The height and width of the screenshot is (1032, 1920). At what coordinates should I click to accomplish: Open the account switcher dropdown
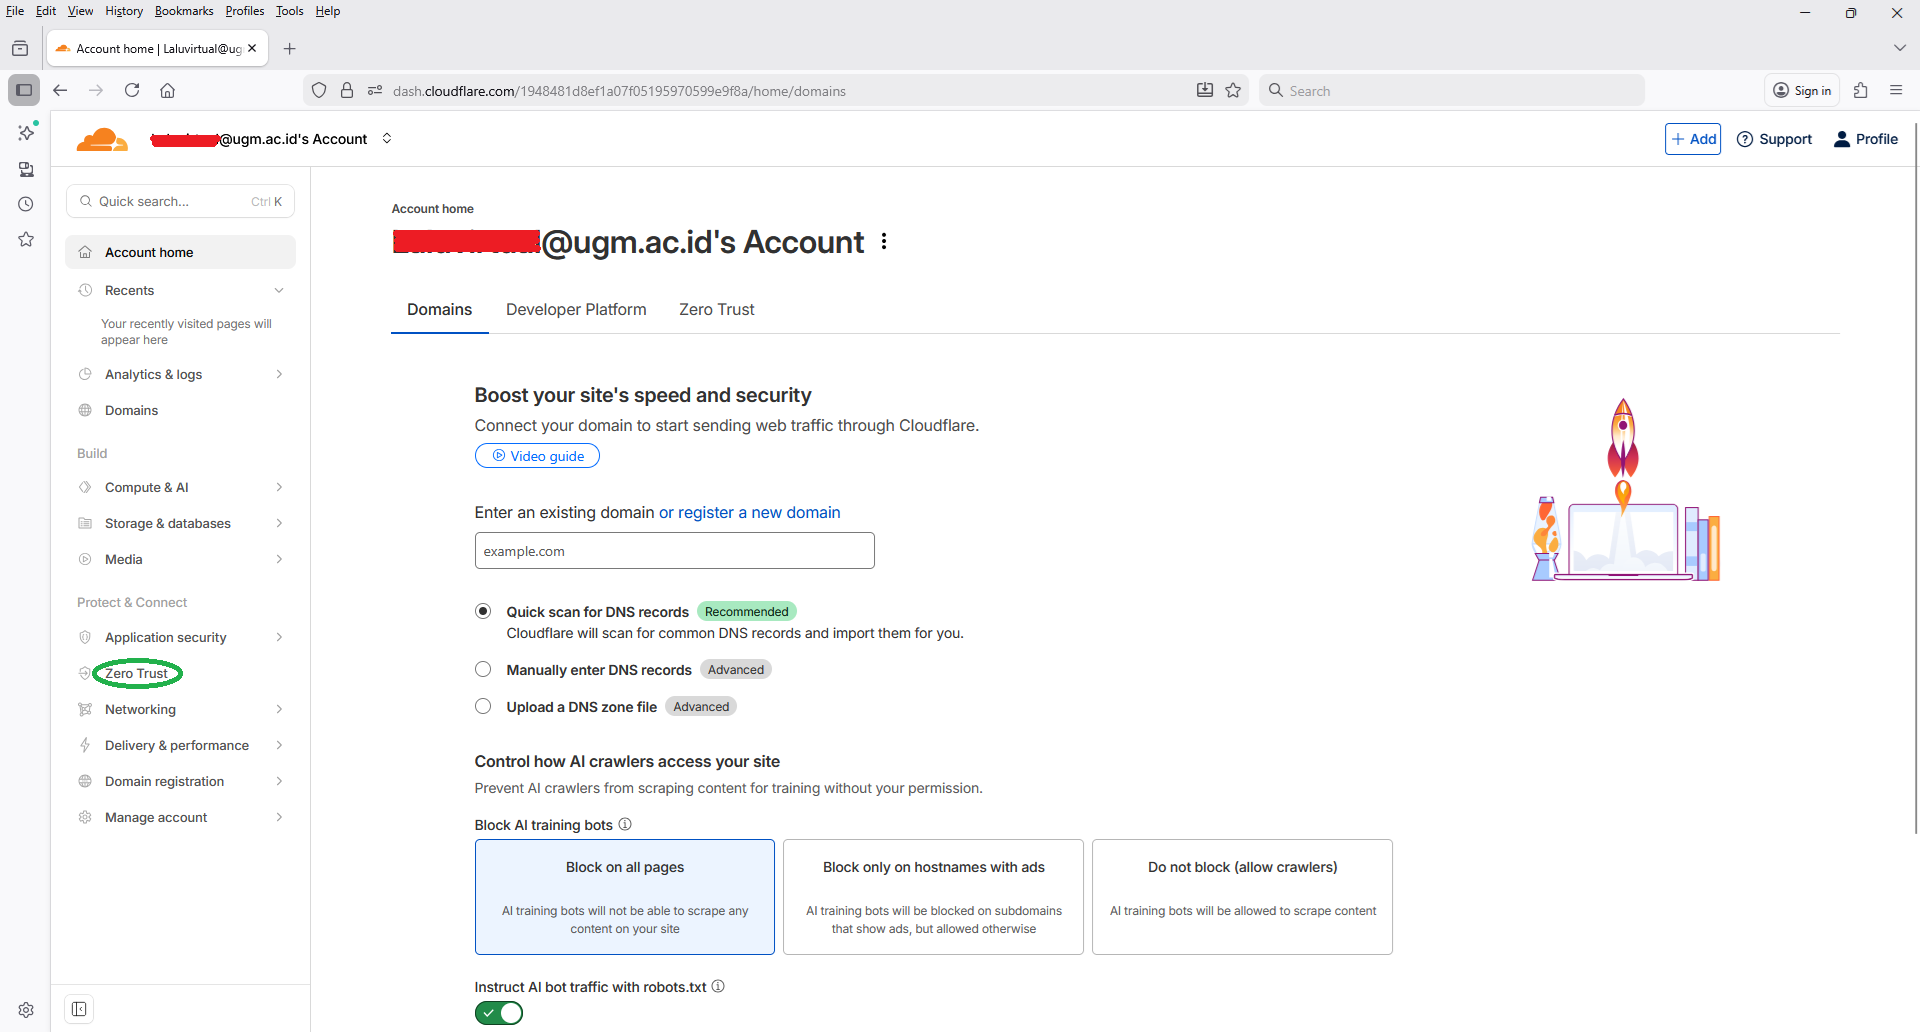tap(387, 139)
